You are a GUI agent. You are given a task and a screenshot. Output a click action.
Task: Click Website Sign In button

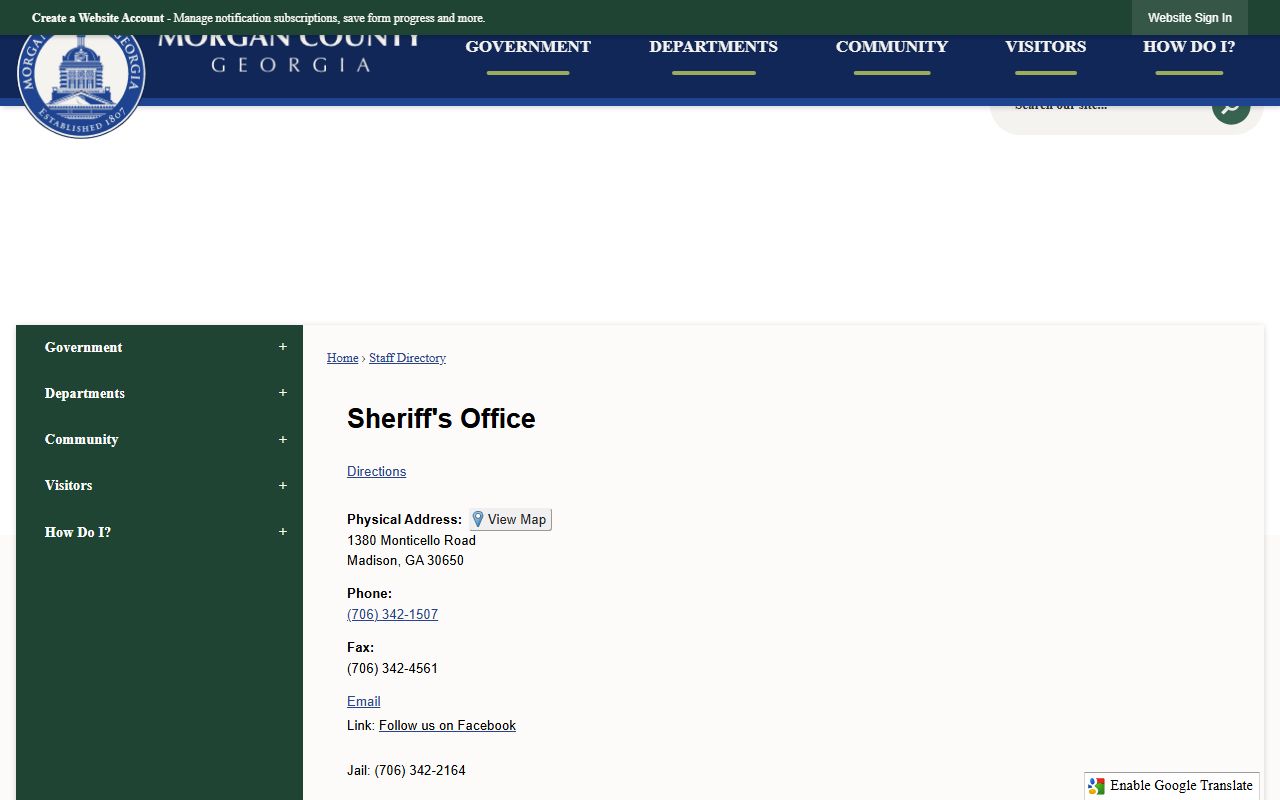click(1190, 18)
